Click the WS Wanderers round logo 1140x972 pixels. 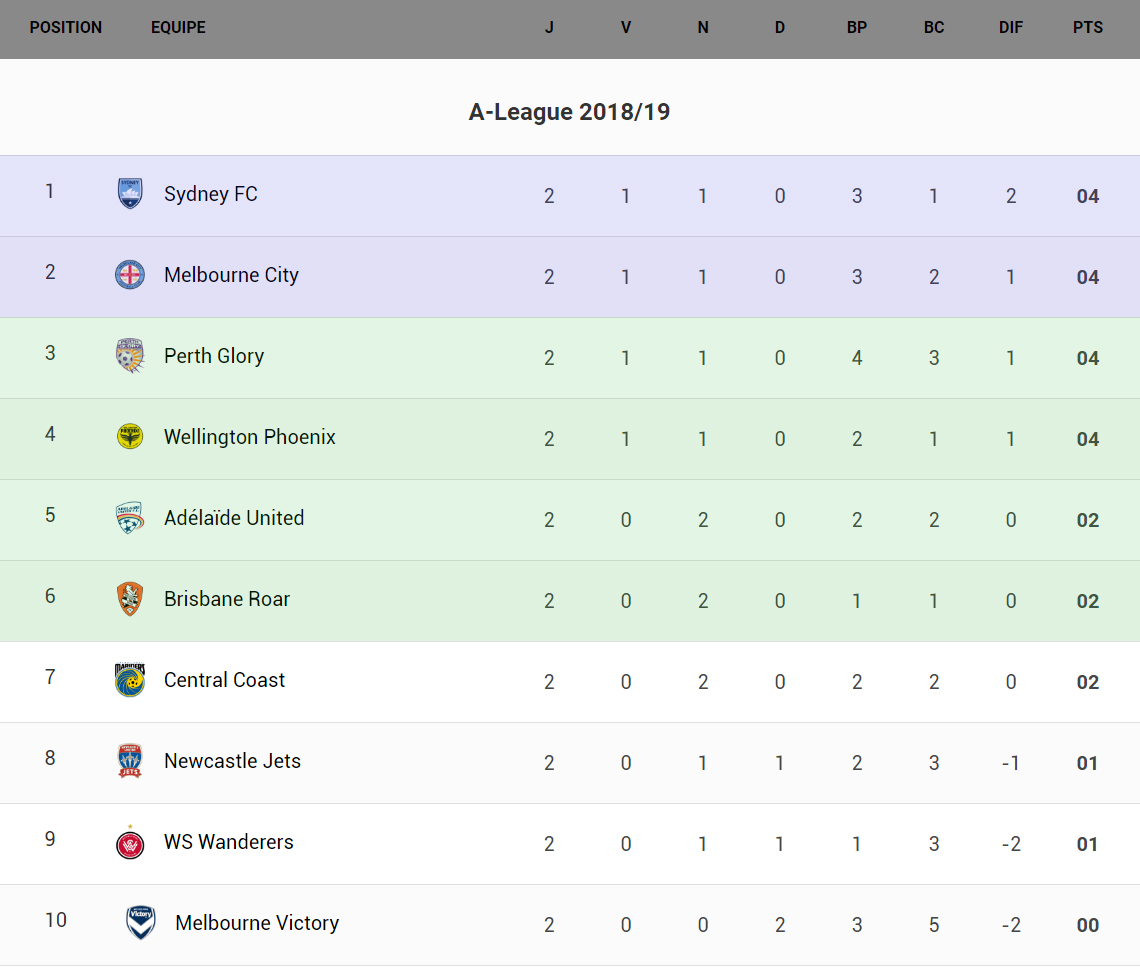pyautogui.click(x=130, y=843)
